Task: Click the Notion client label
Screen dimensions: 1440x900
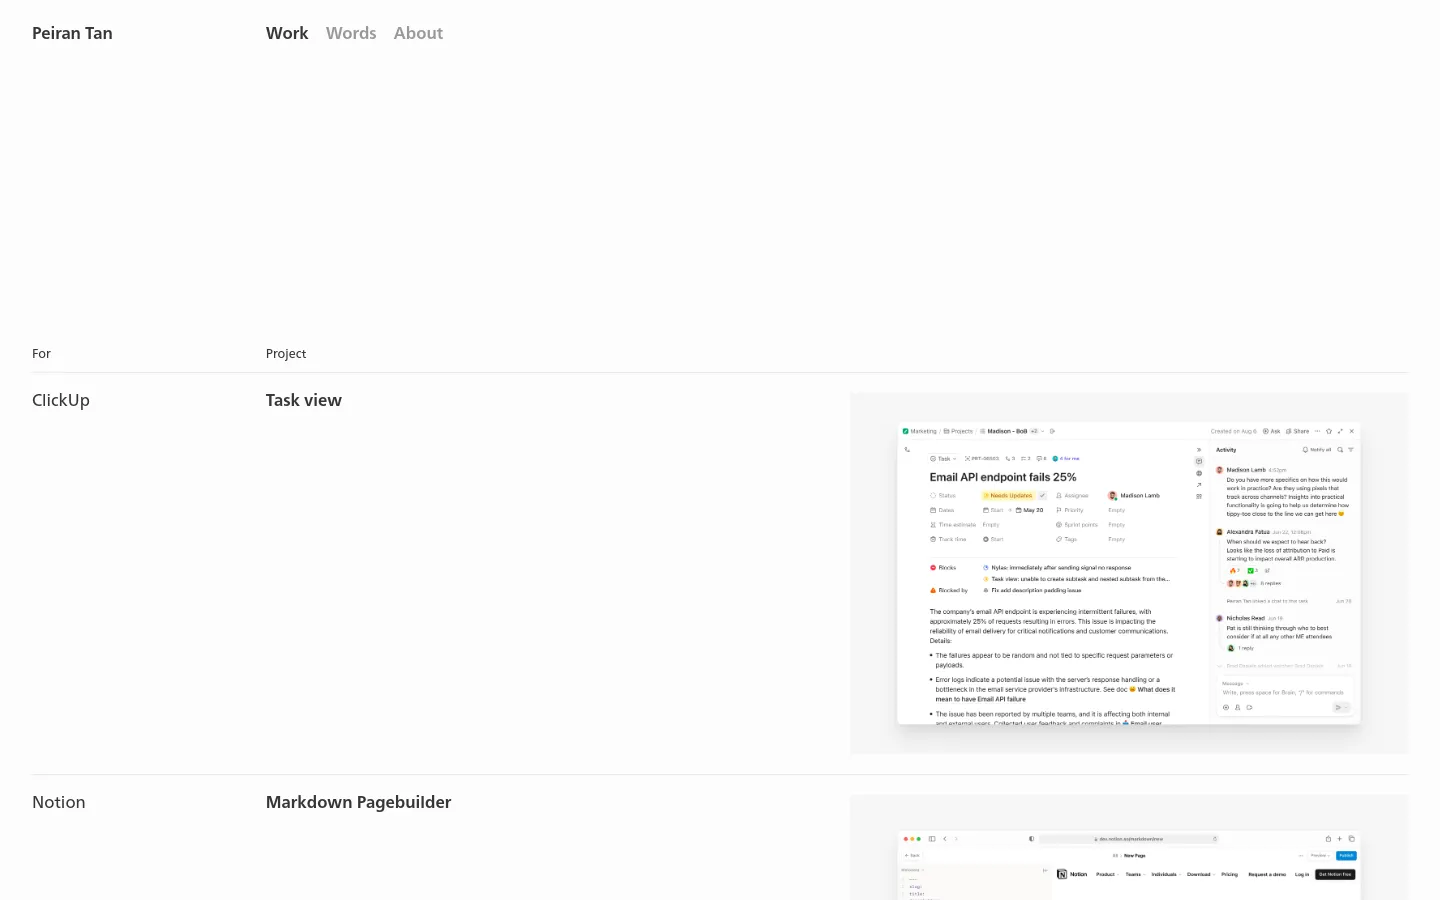Action: click(x=59, y=802)
